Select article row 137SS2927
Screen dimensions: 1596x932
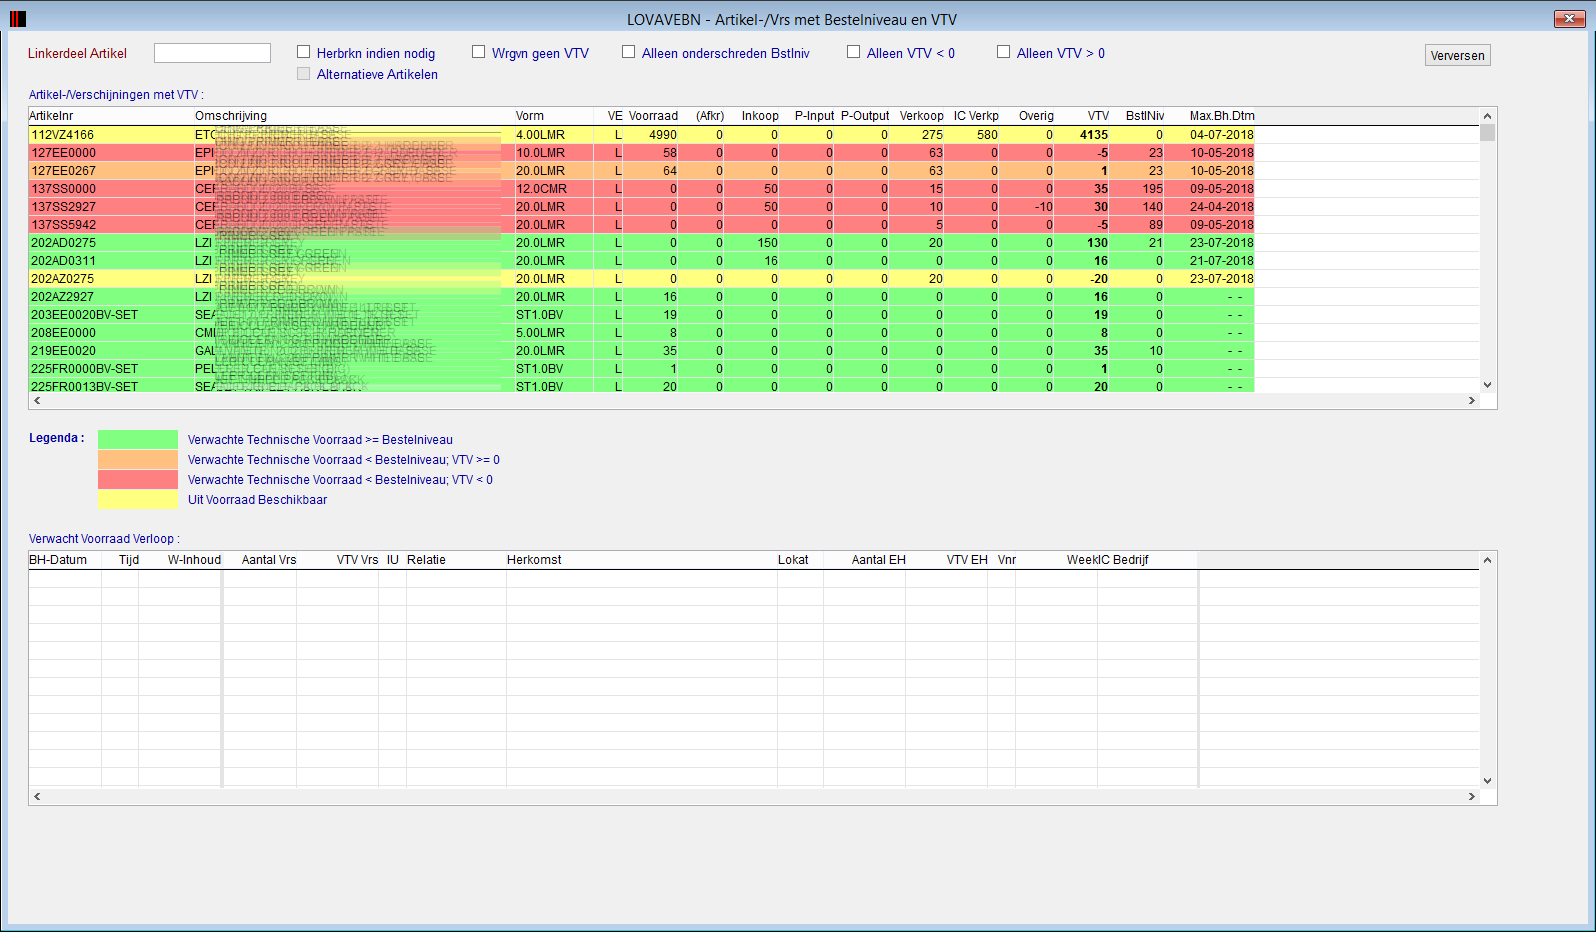tap(641, 207)
